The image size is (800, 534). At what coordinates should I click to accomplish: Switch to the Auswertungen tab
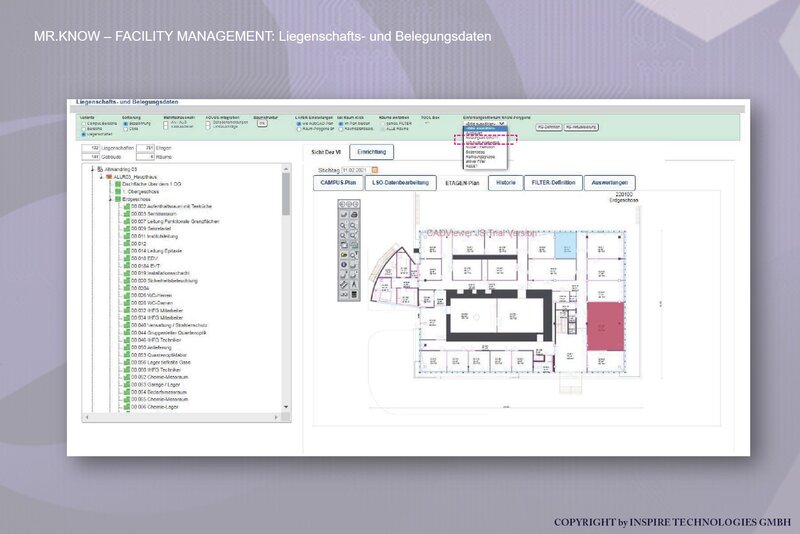[x=610, y=183]
